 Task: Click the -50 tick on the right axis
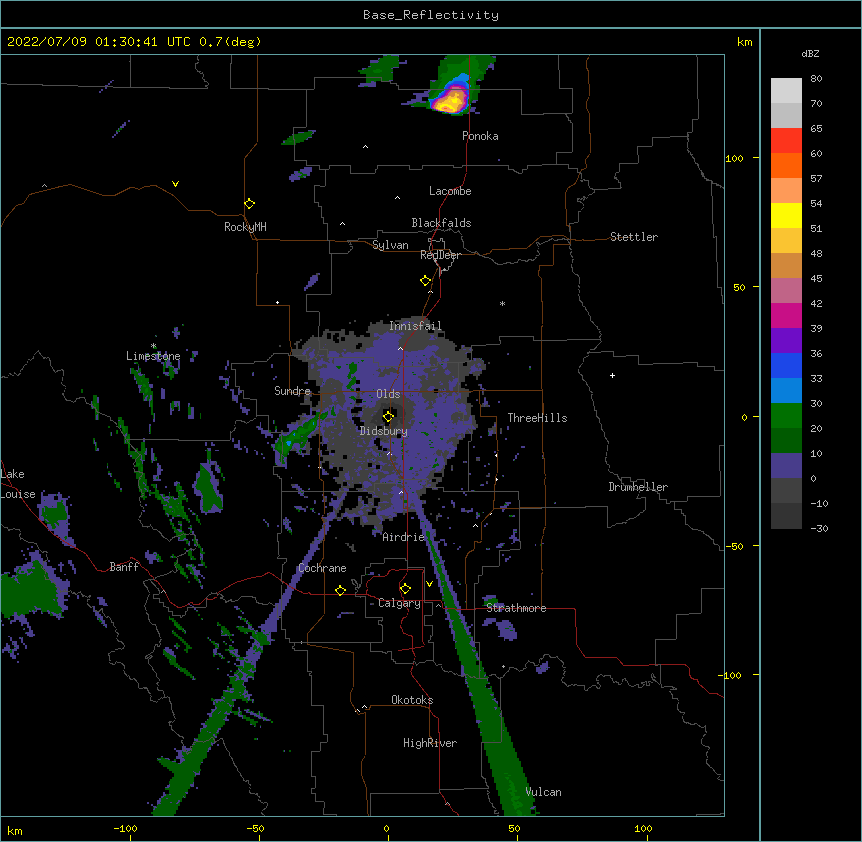(x=734, y=546)
